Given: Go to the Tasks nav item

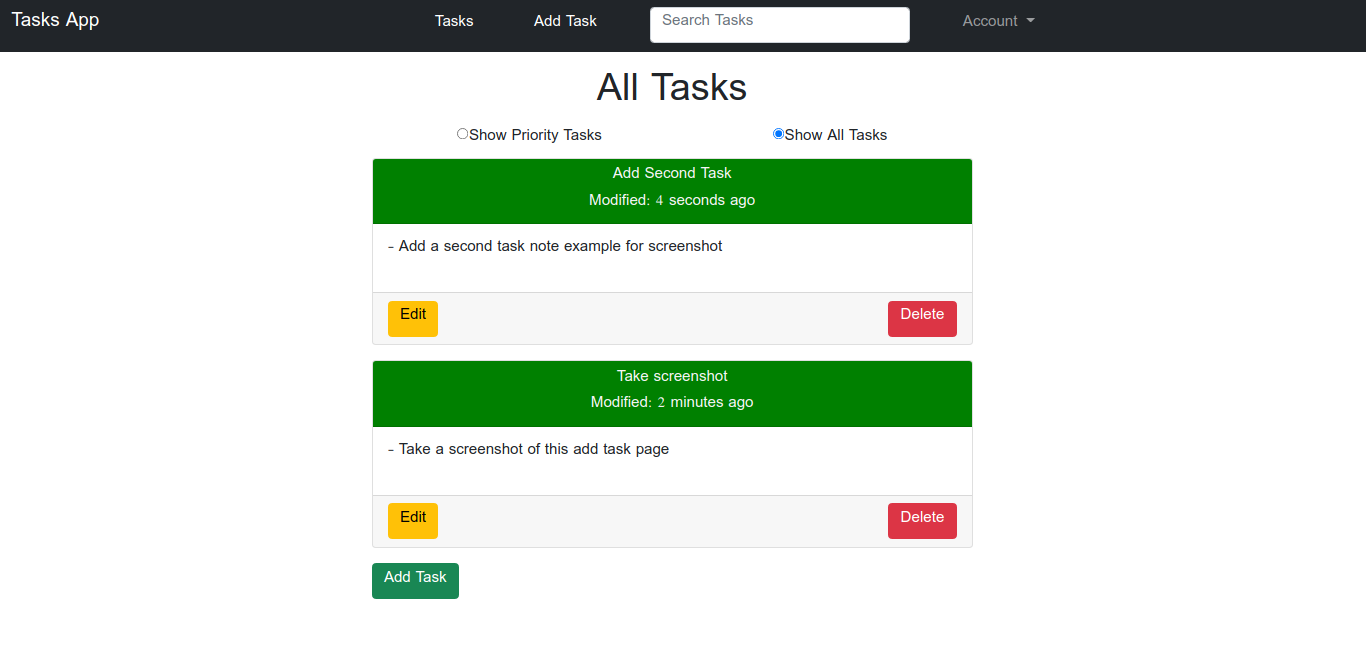Looking at the screenshot, I should (454, 21).
